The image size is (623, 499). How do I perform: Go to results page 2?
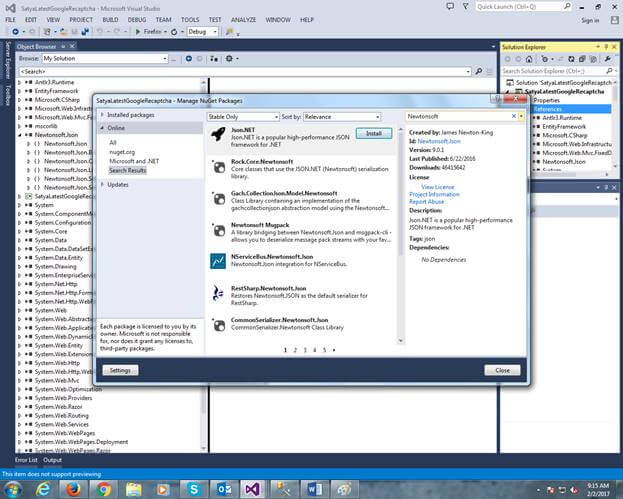[x=295, y=350]
